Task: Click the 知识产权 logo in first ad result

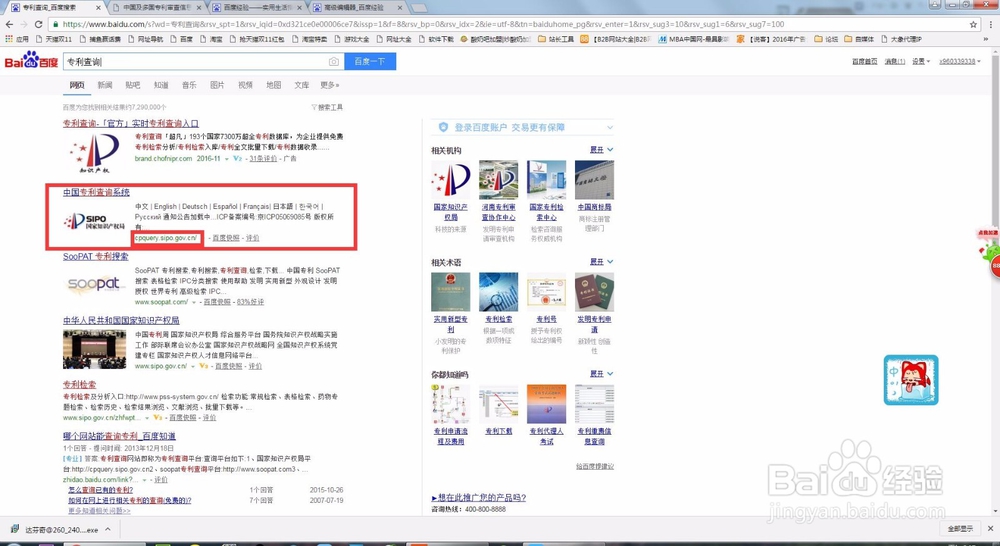Action: point(94,154)
